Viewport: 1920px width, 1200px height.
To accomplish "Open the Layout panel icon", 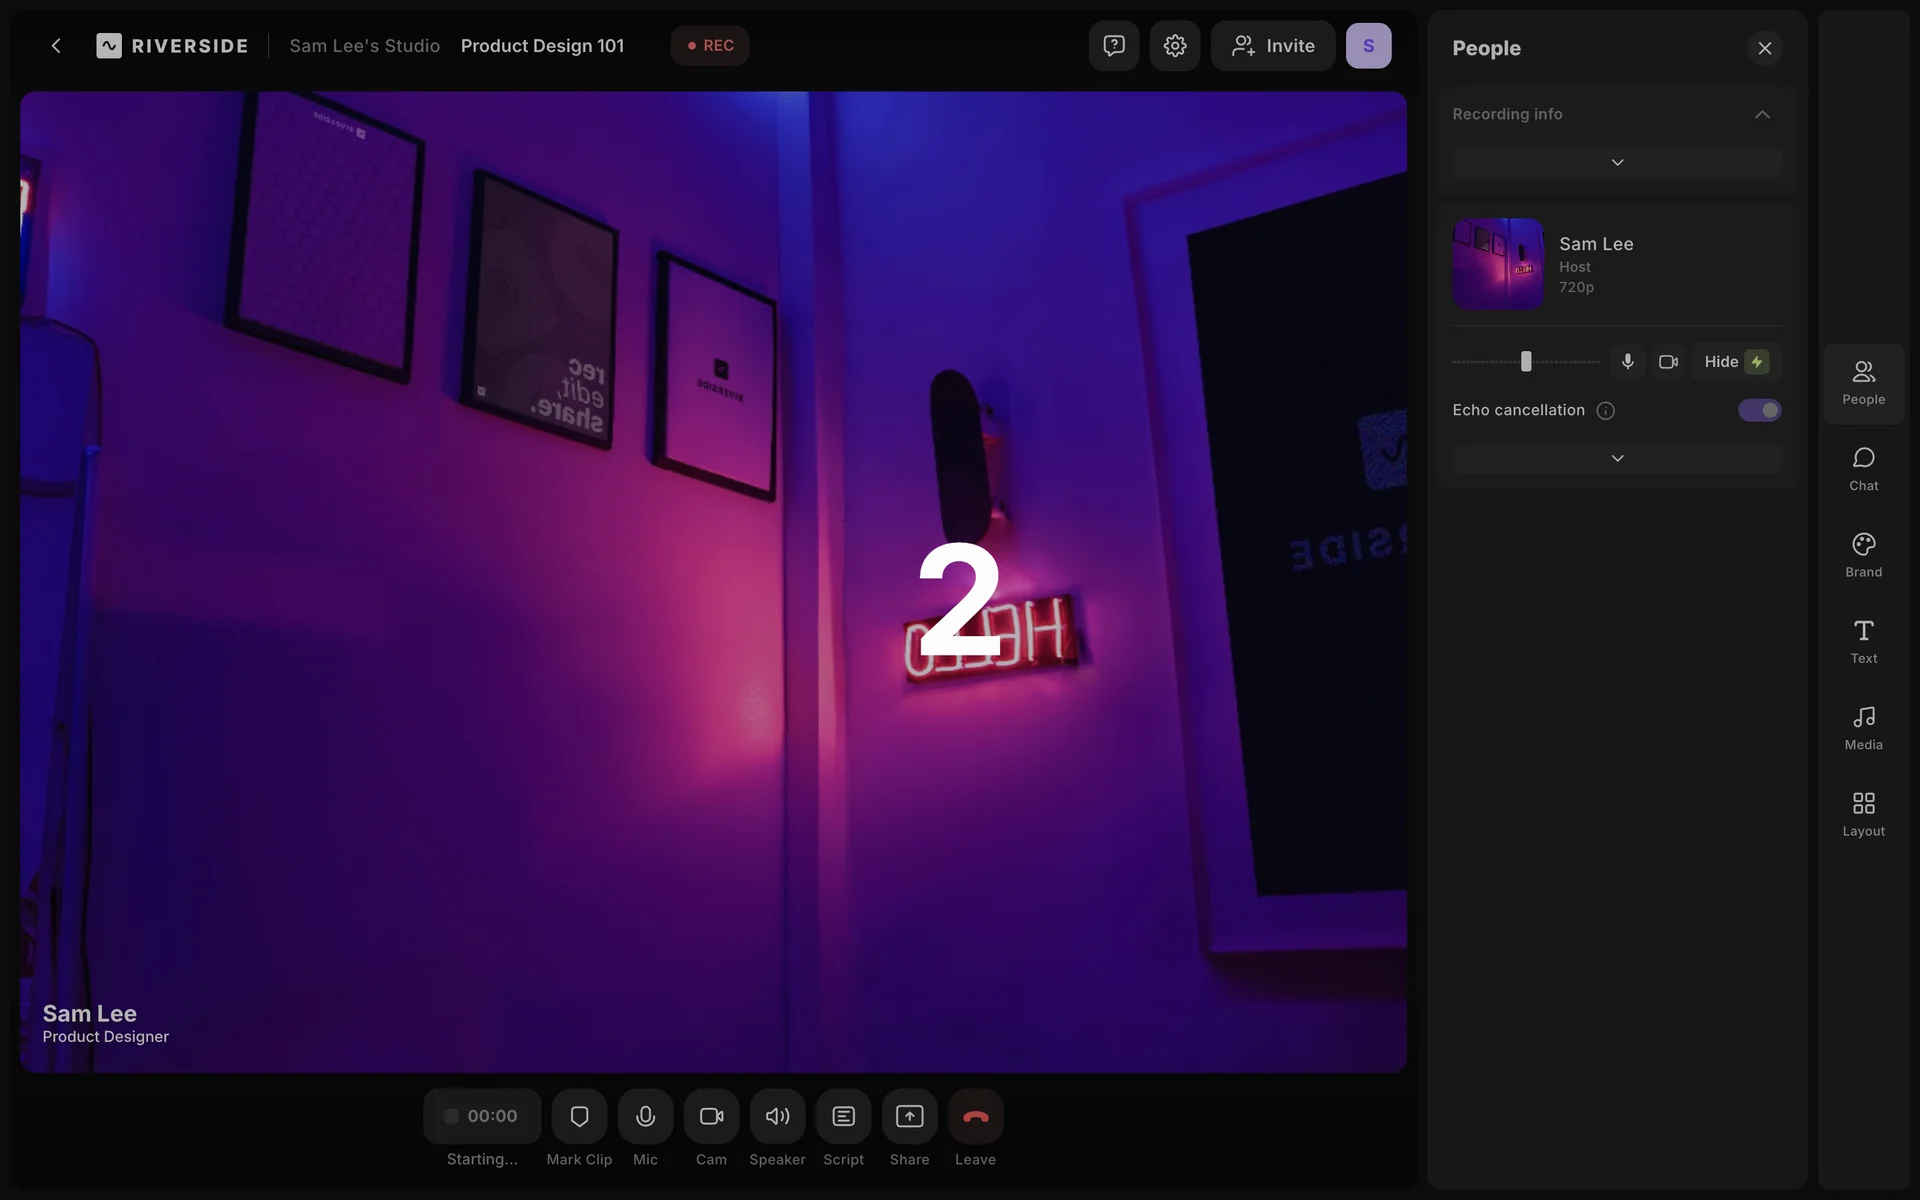I will (1863, 813).
